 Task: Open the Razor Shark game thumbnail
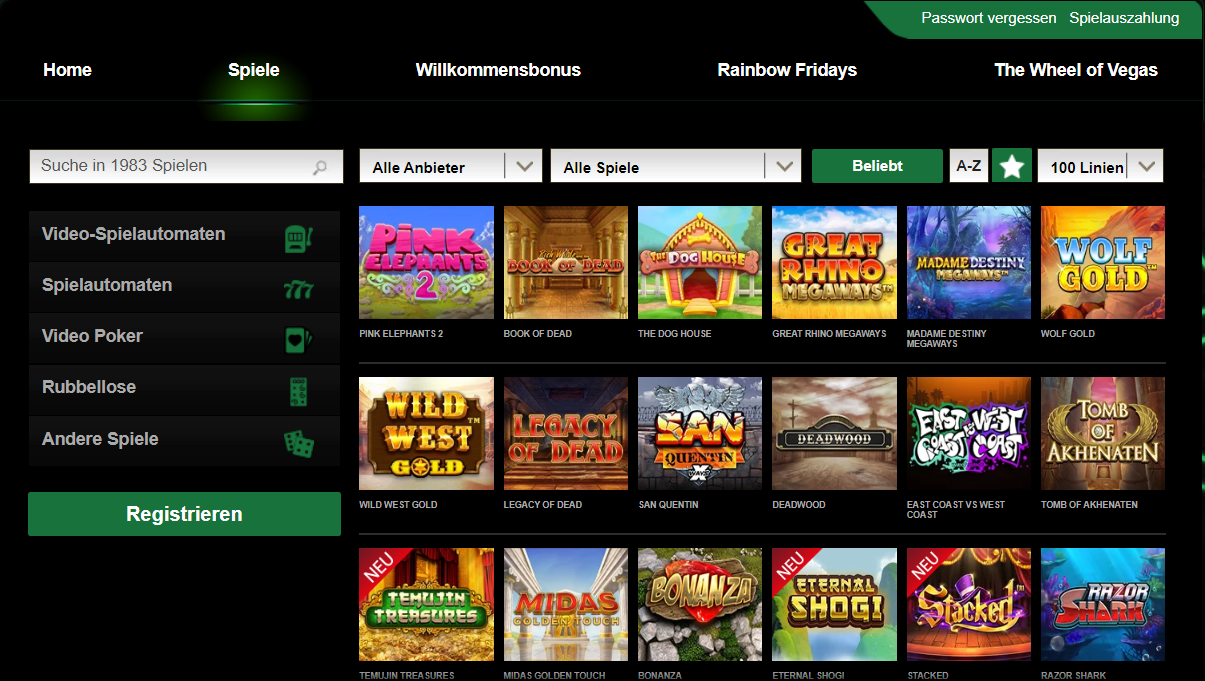tap(1103, 604)
